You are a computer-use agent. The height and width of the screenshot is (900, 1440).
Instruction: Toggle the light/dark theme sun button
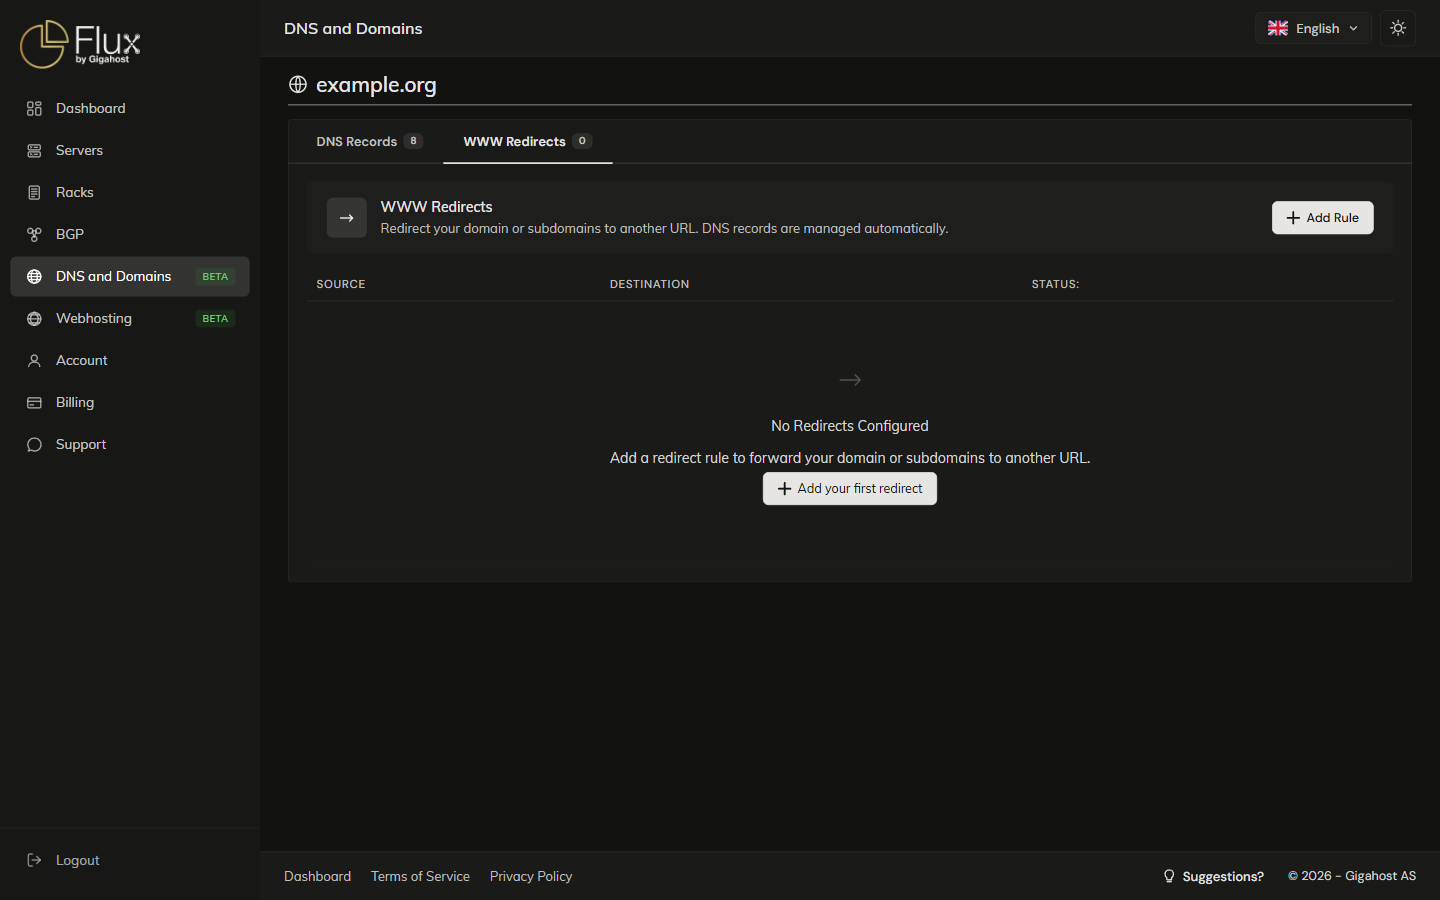1398,28
